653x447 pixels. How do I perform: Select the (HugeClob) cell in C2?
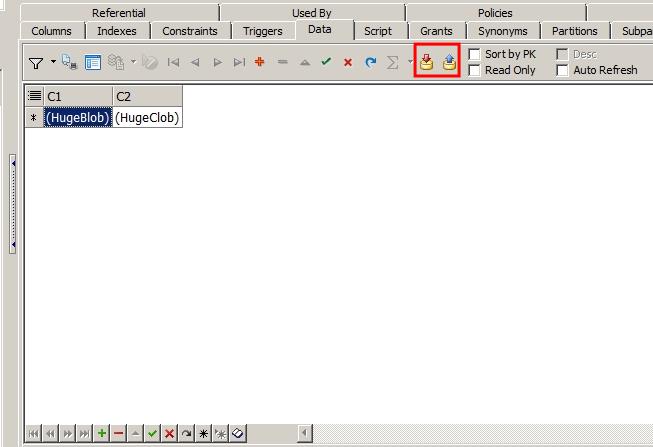point(147,117)
